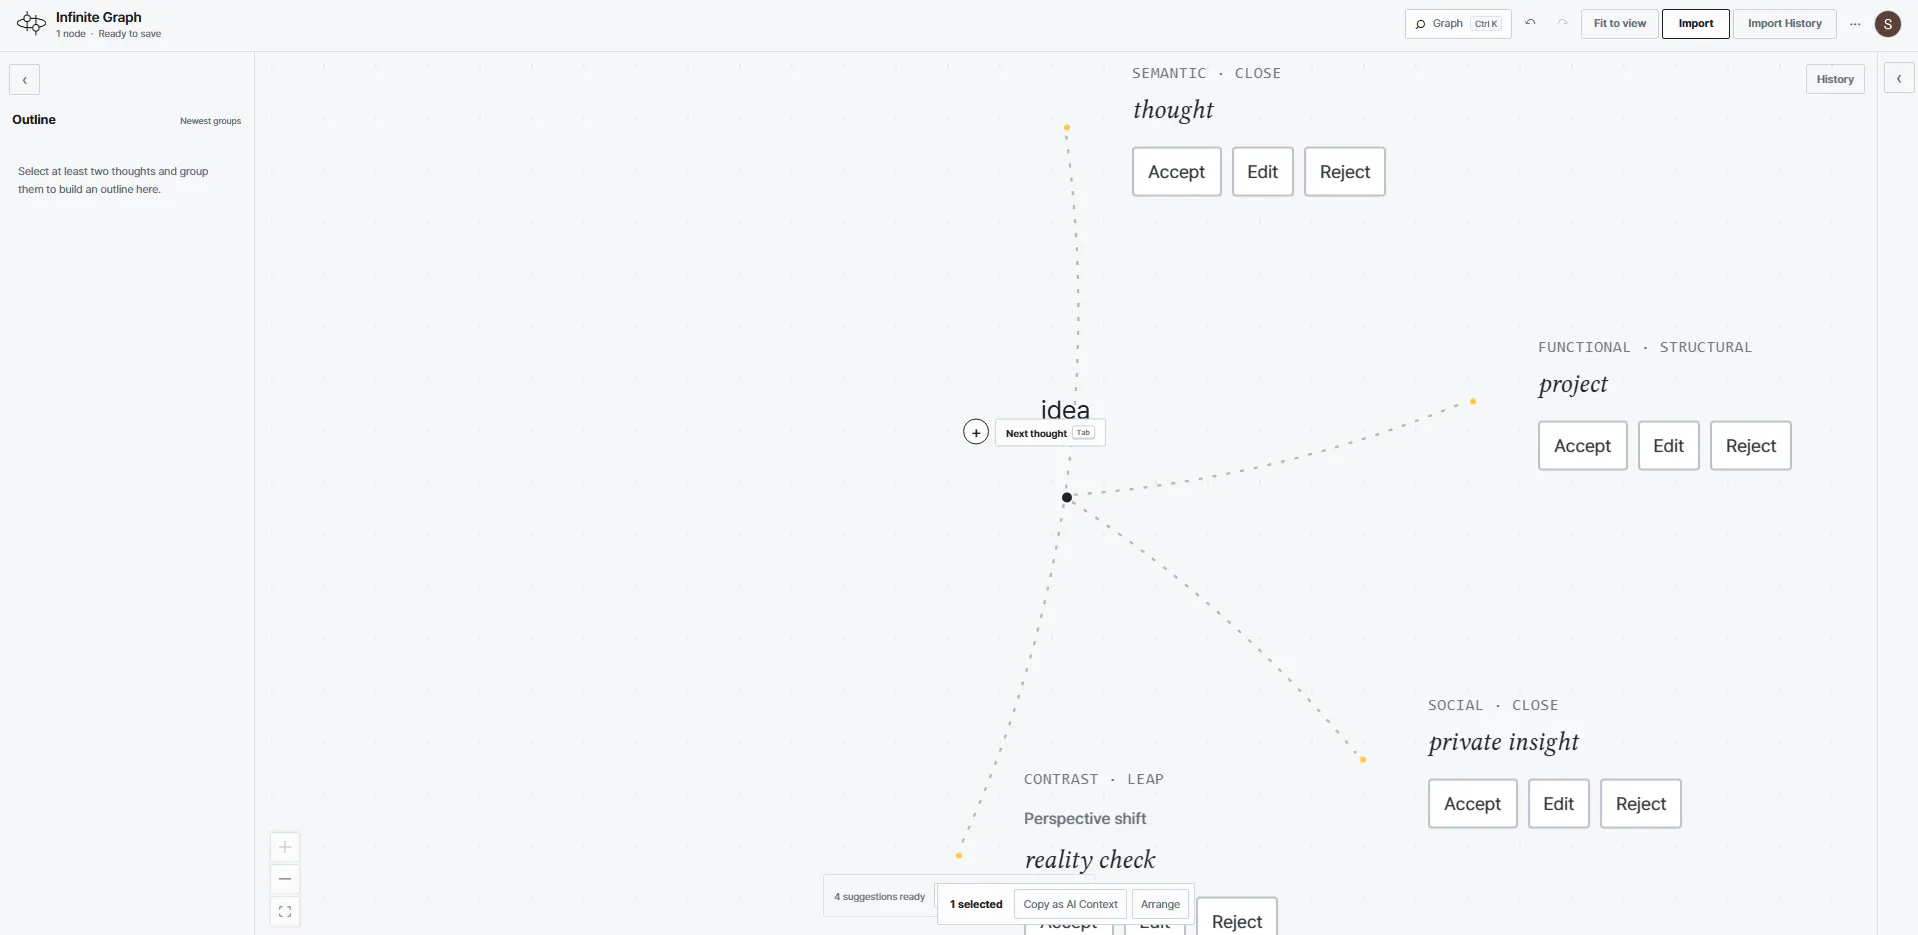The width and height of the screenshot is (1918, 935).
Task: Open Import History
Action: coord(1784,24)
